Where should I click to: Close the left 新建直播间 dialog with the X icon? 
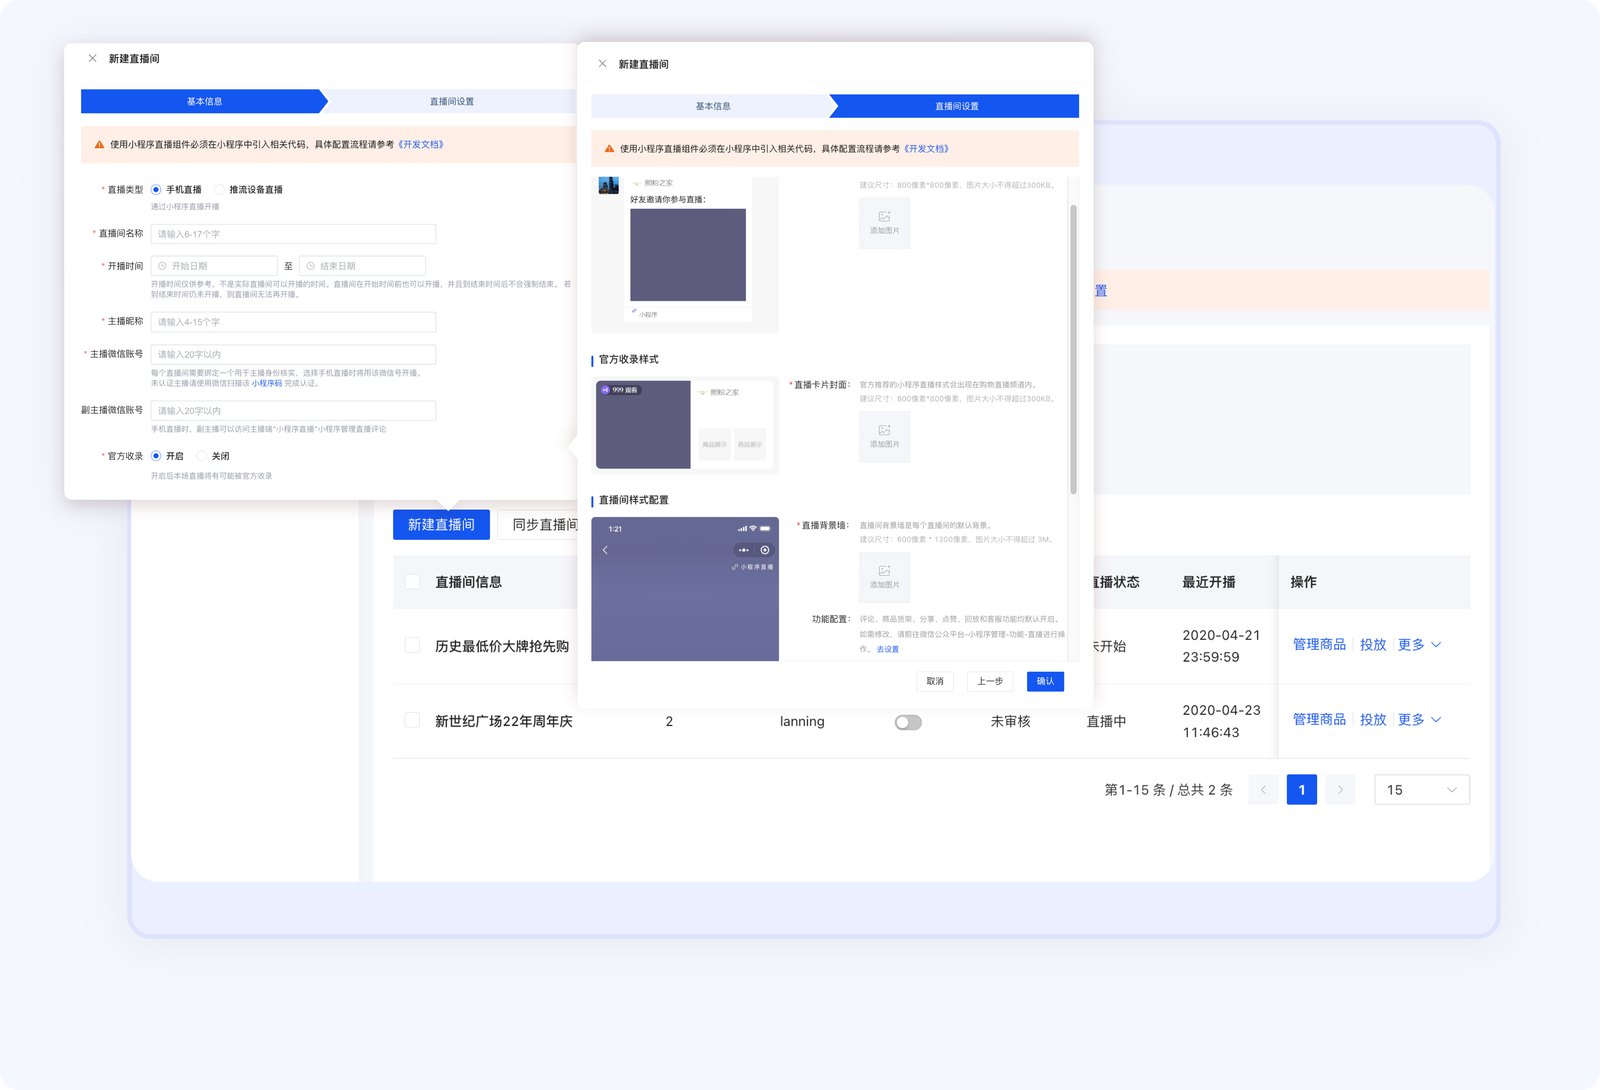coord(92,59)
